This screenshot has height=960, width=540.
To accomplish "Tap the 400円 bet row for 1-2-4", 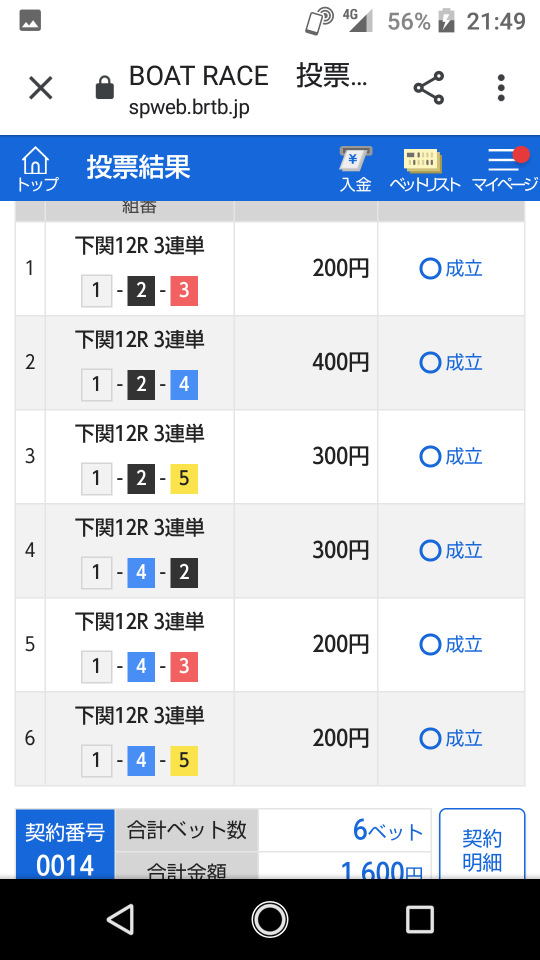I will 270,362.
